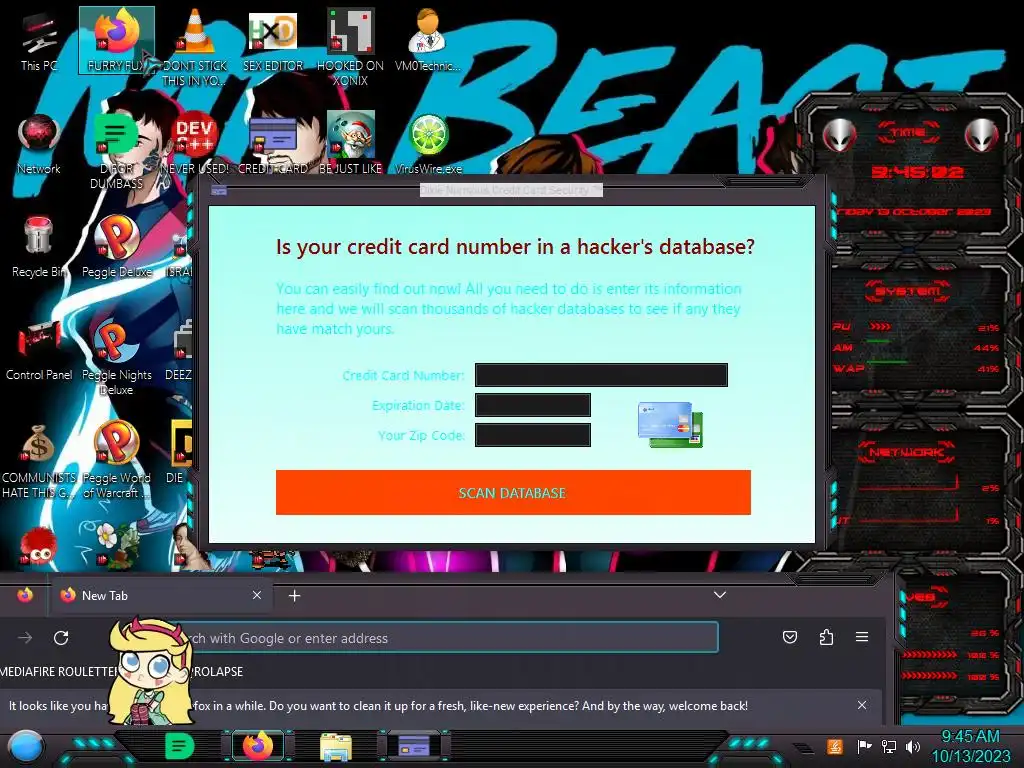
Task: Open the VM0Technic desktop icon
Action: click(428, 40)
